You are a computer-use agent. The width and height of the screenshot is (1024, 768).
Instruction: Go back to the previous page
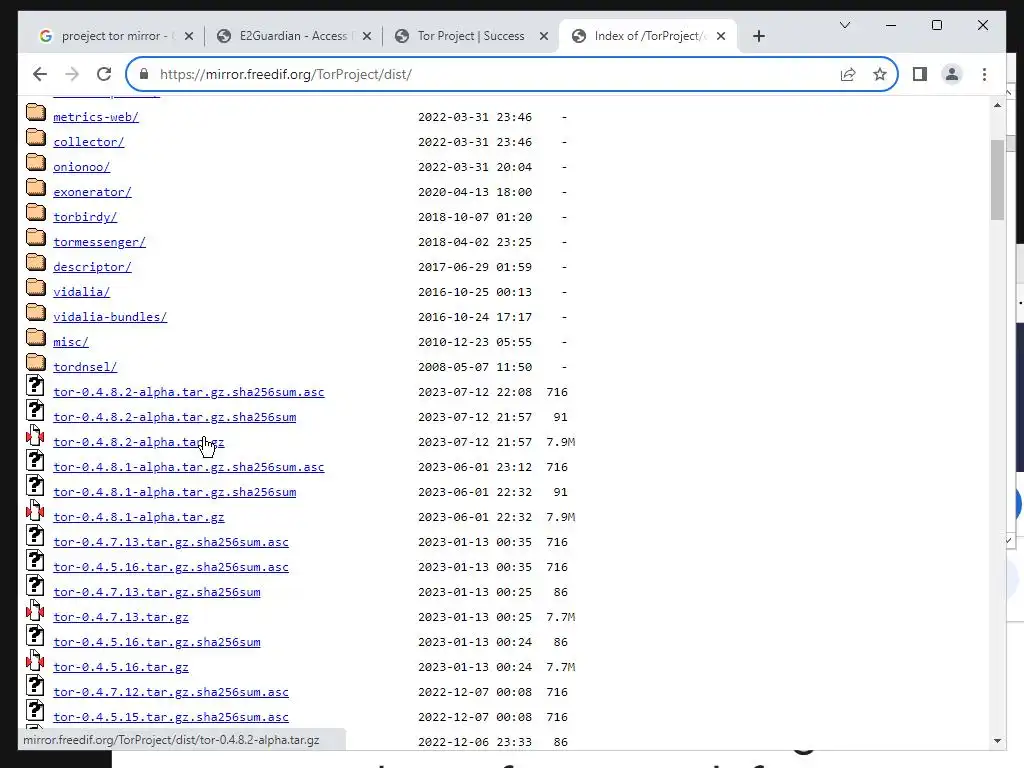(40, 74)
